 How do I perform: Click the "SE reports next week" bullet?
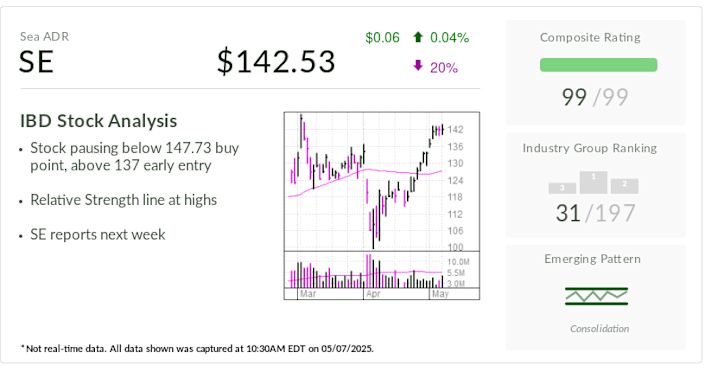tap(98, 234)
